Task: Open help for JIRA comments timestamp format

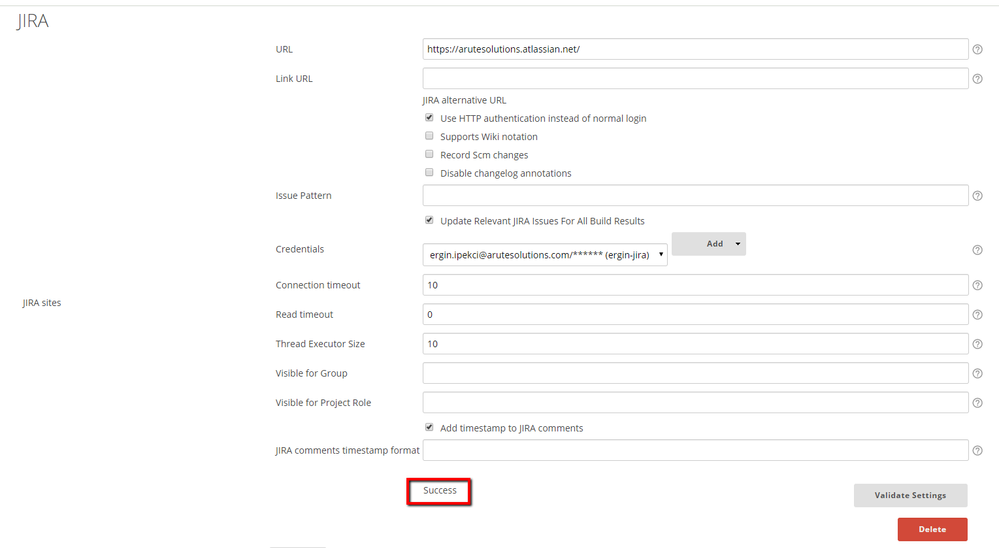Action: (977, 451)
